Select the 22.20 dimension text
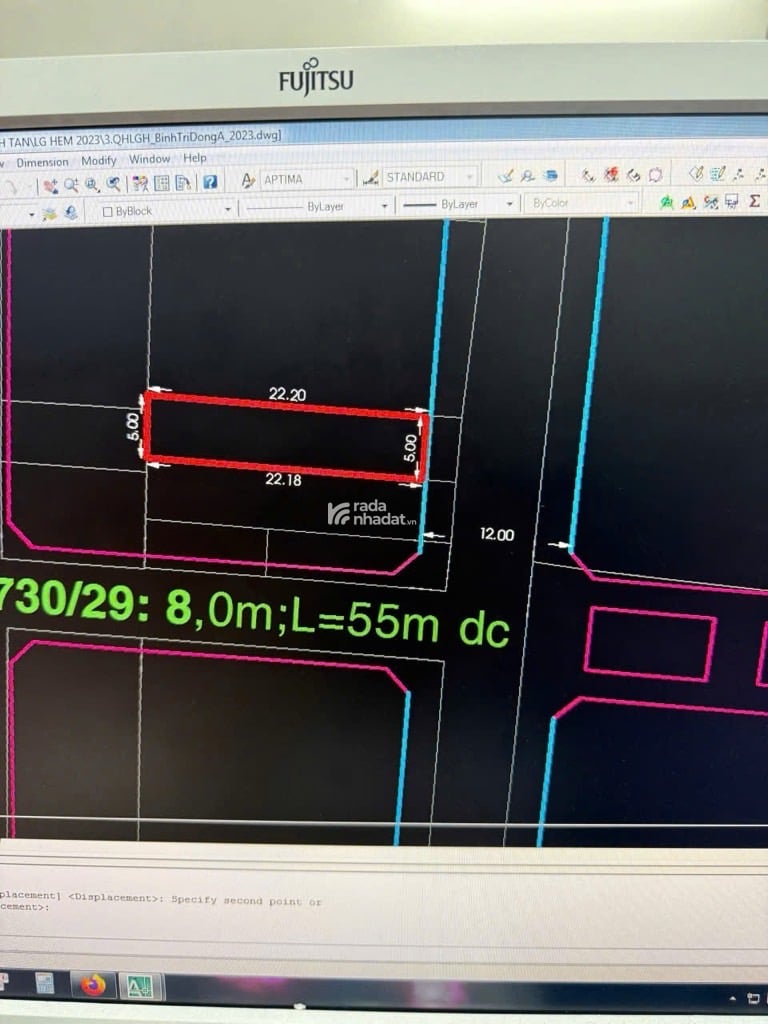 (x=287, y=394)
